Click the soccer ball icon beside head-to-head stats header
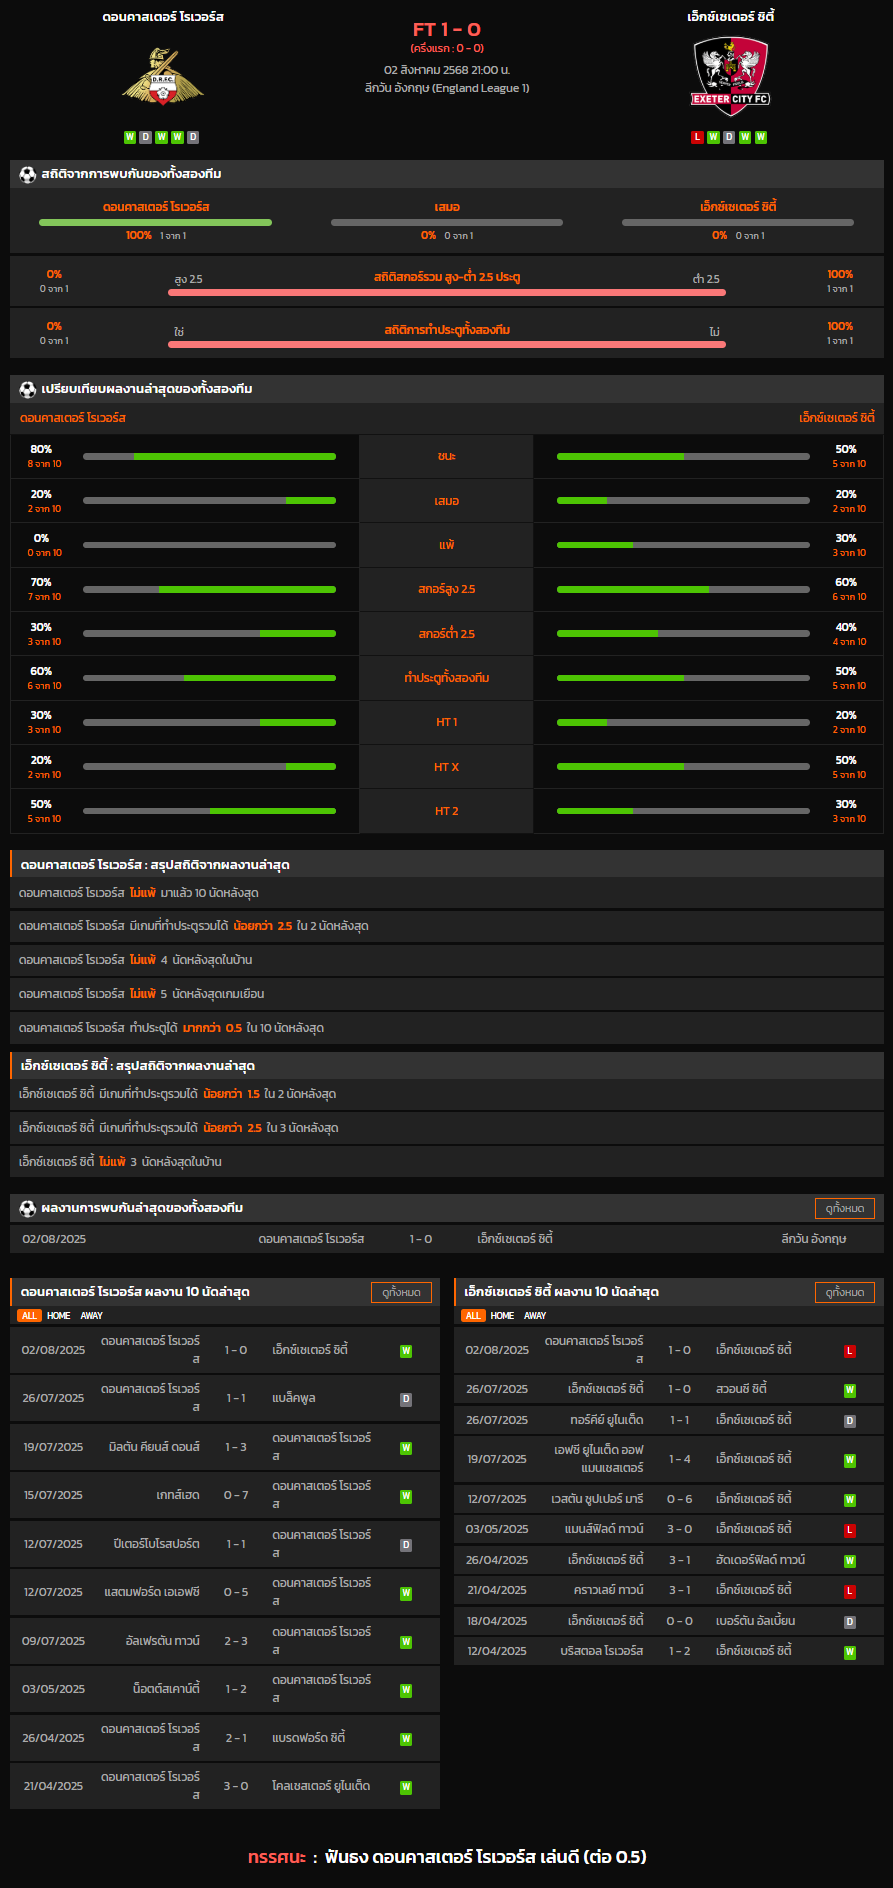The height and width of the screenshot is (1888, 893). tap(28, 174)
